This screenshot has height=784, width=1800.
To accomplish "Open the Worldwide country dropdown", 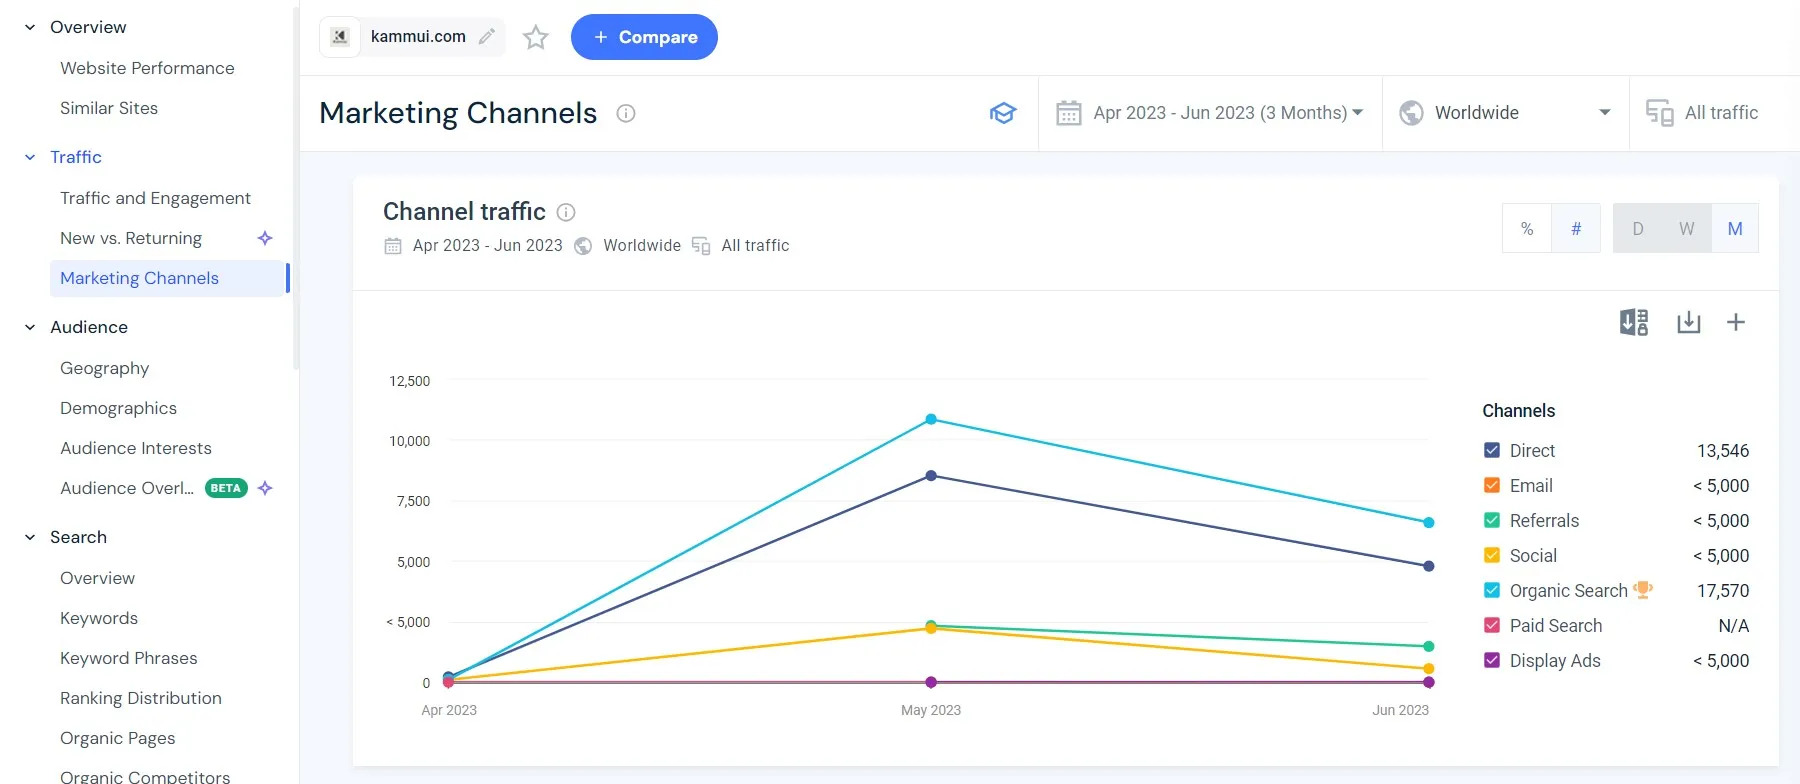I will tap(1505, 113).
